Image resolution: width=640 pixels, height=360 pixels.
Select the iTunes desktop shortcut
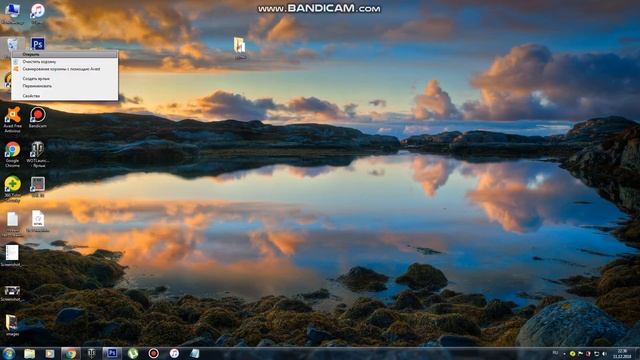point(38,13)
